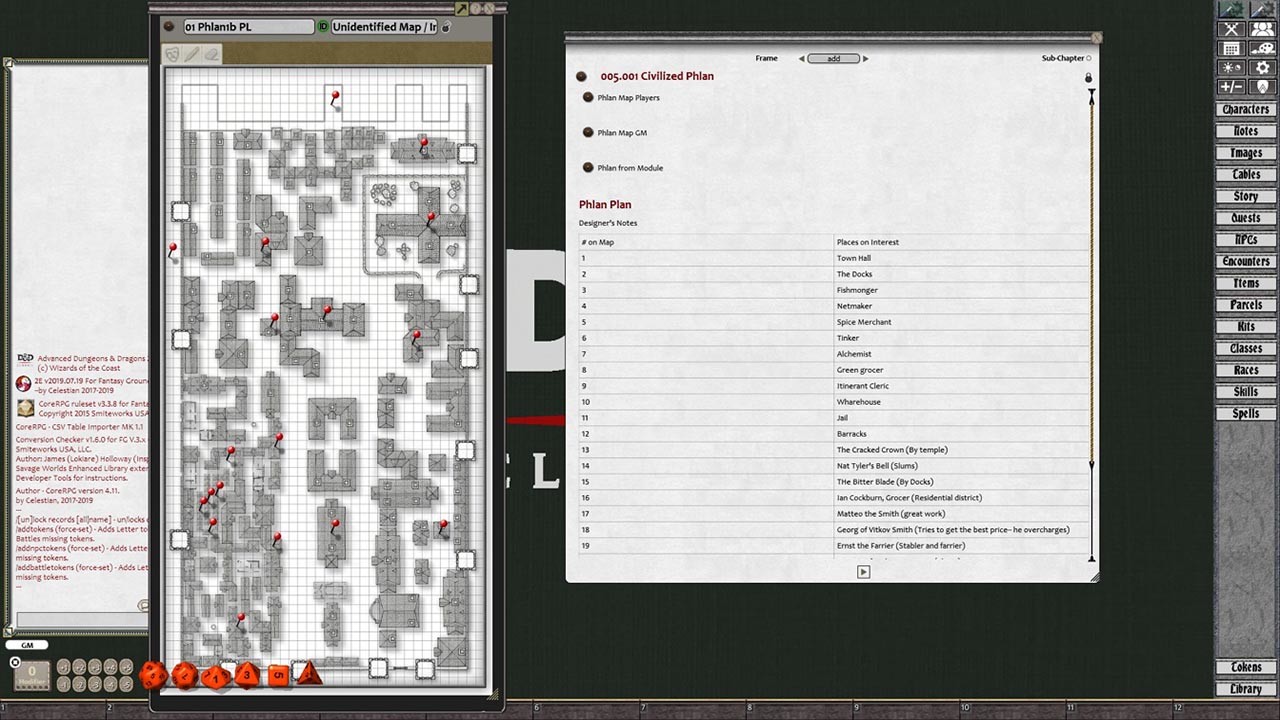
Task: Select the eraser tool on the map toolbar
Action: [211, 54]
